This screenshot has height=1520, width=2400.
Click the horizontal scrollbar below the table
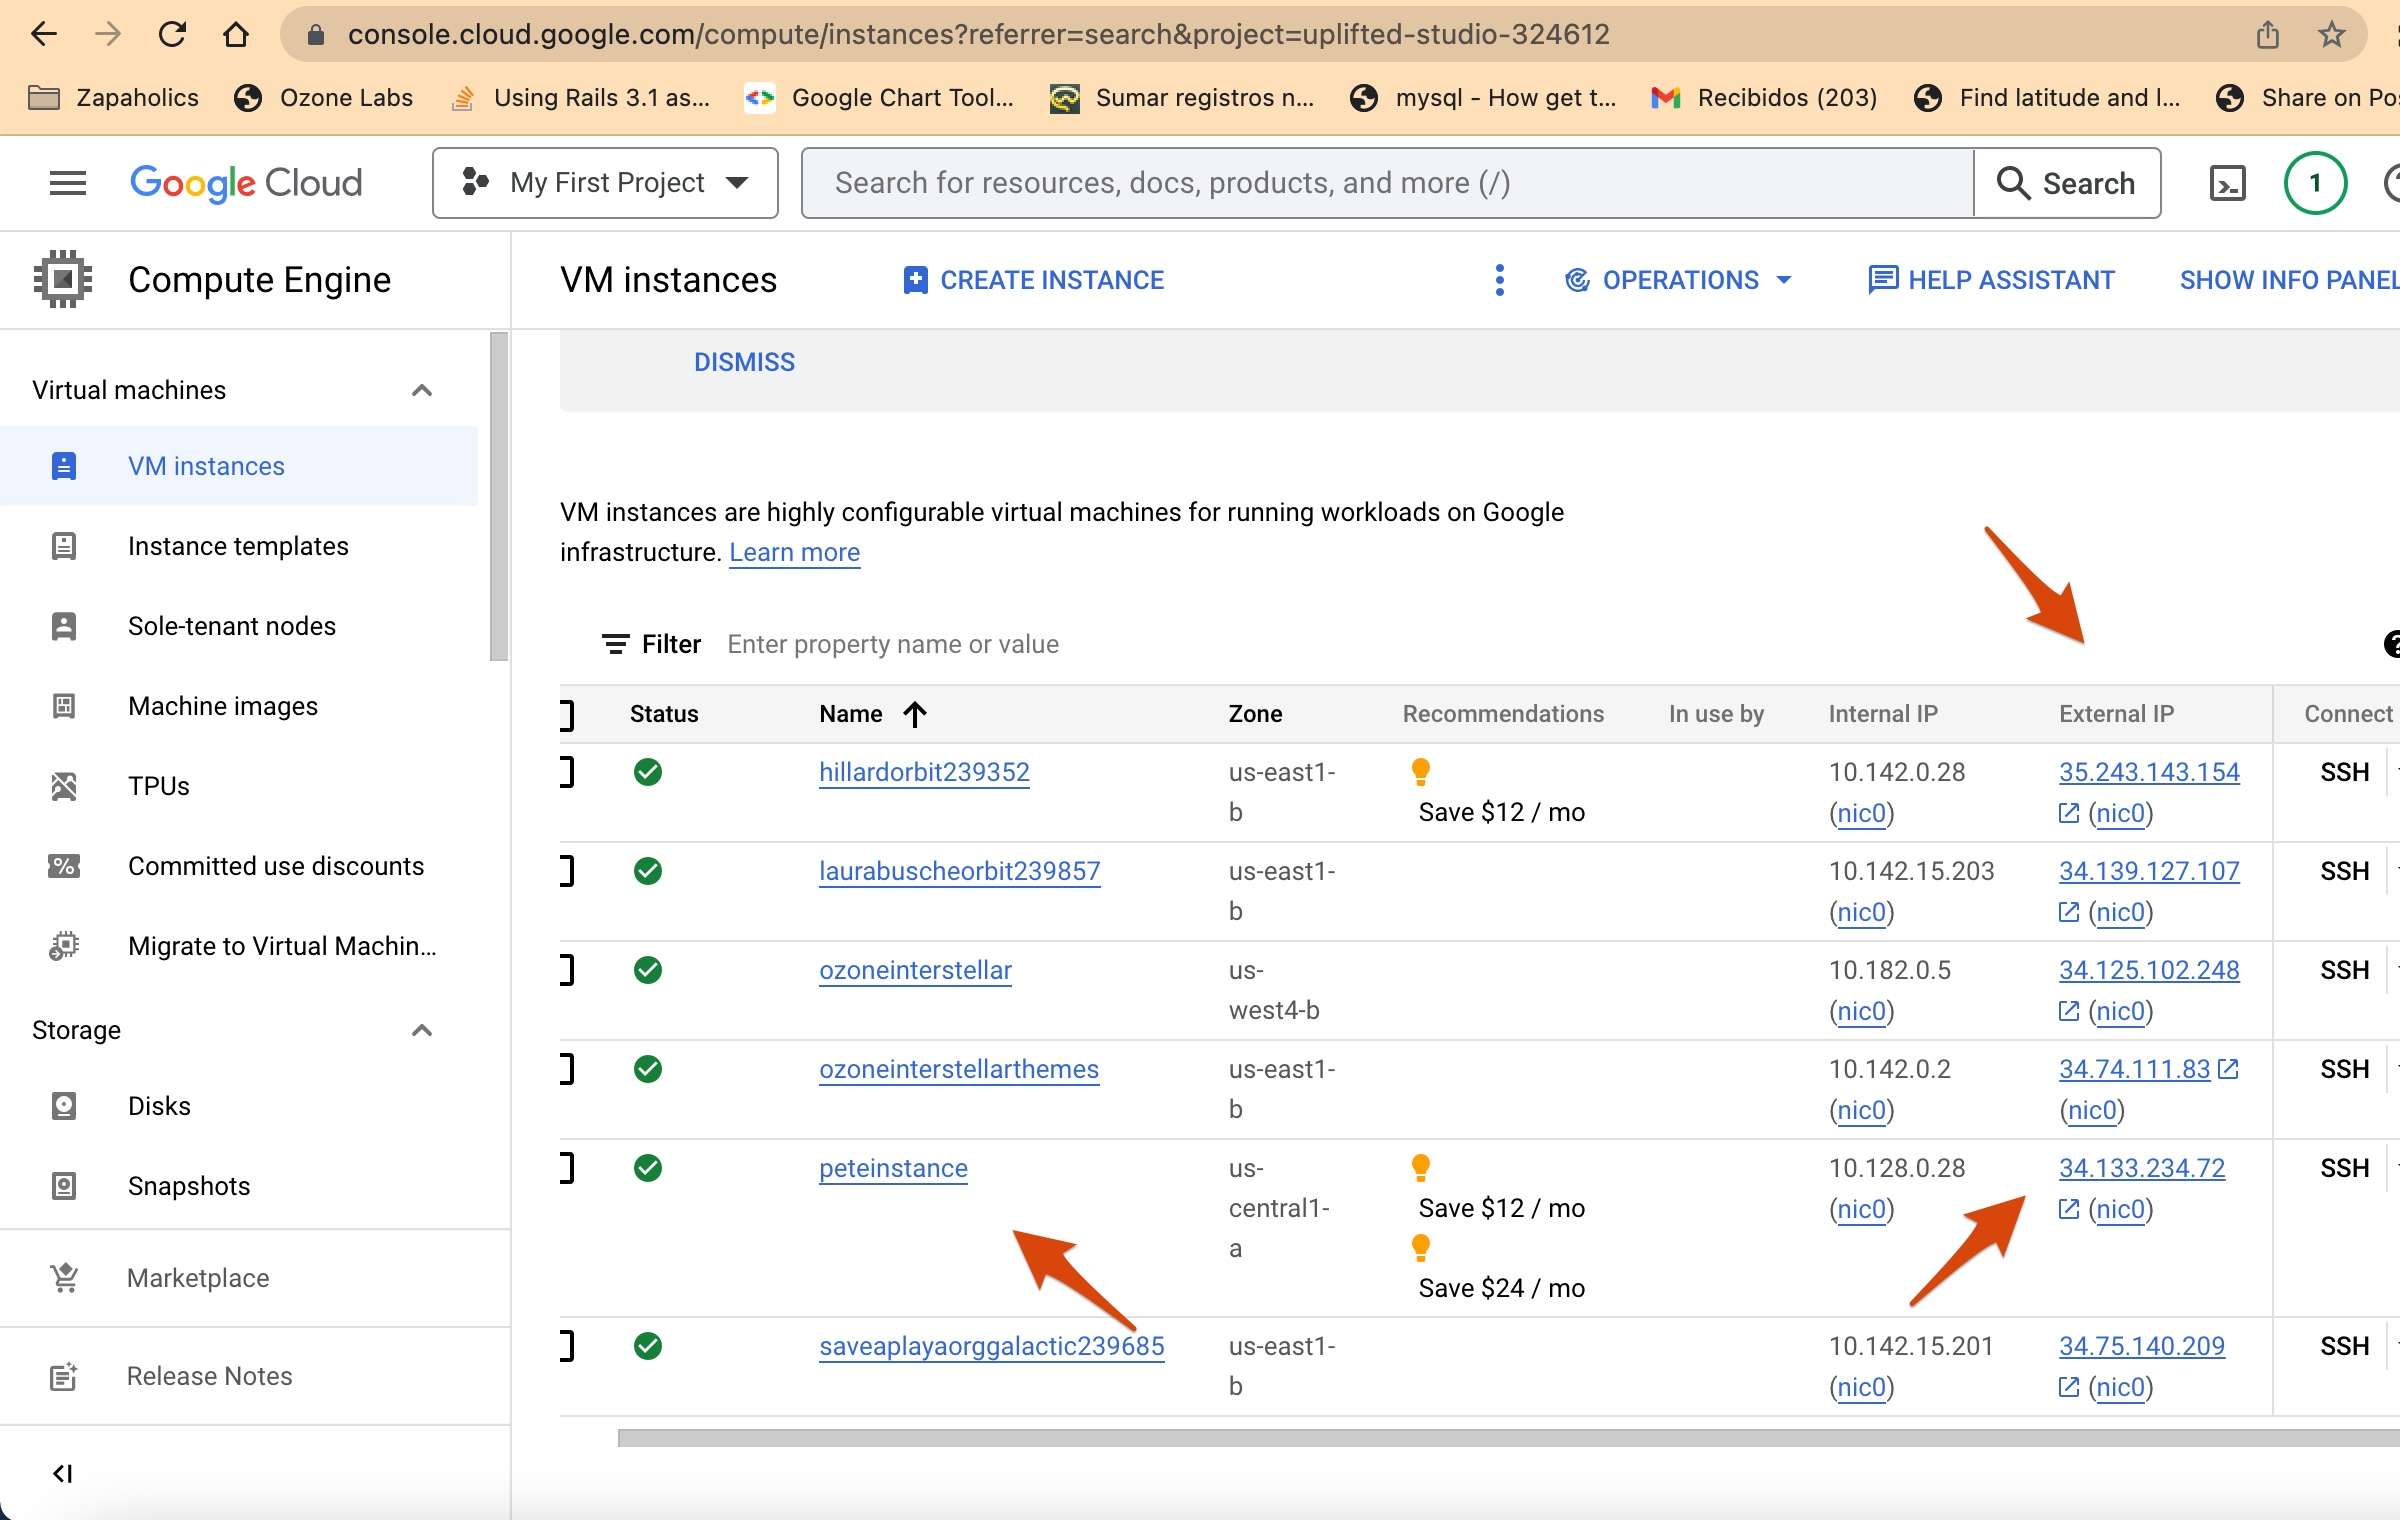click(1500, 1438)
